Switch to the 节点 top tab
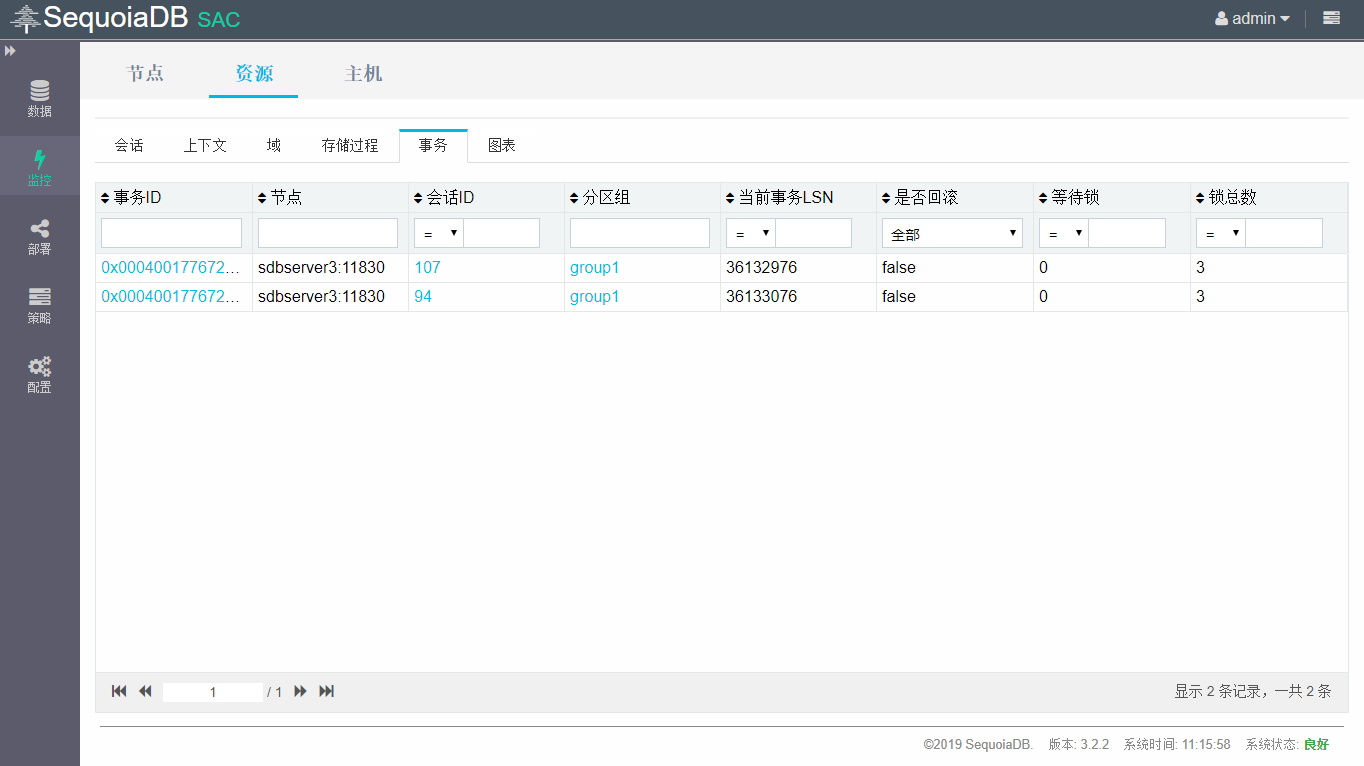Viewport: 1364px width, 766px height. pos(145,73)
